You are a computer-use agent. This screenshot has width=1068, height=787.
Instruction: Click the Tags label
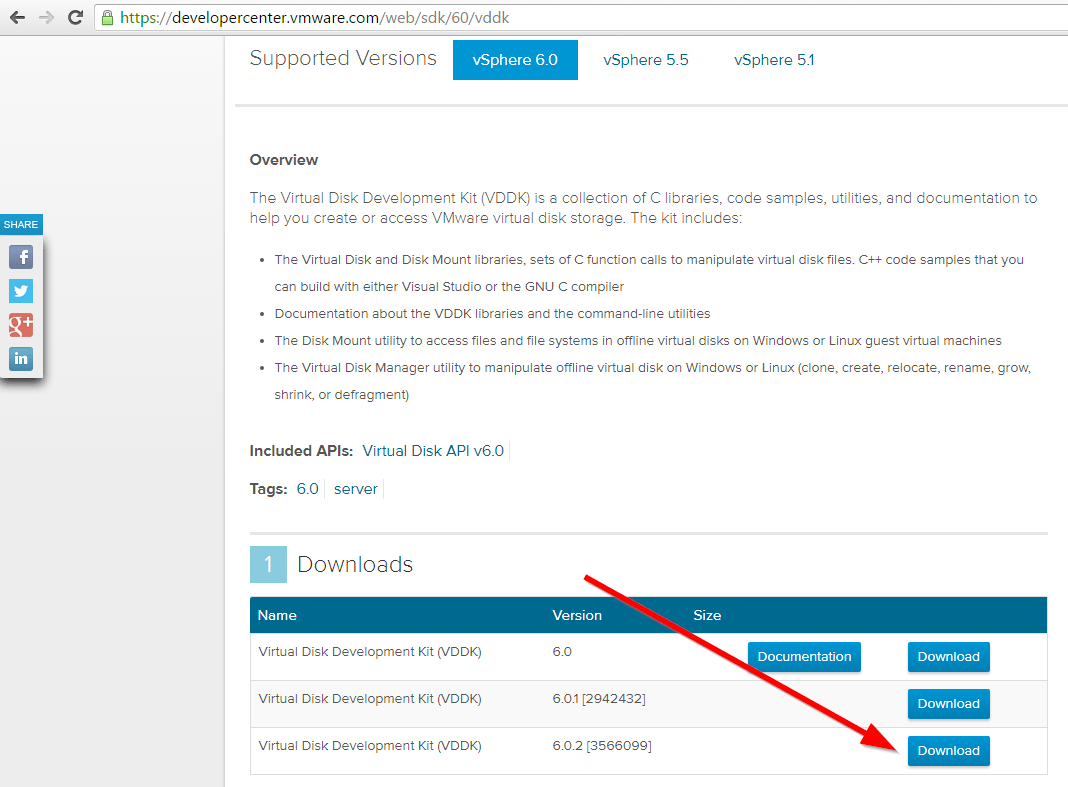click(268, 489)
